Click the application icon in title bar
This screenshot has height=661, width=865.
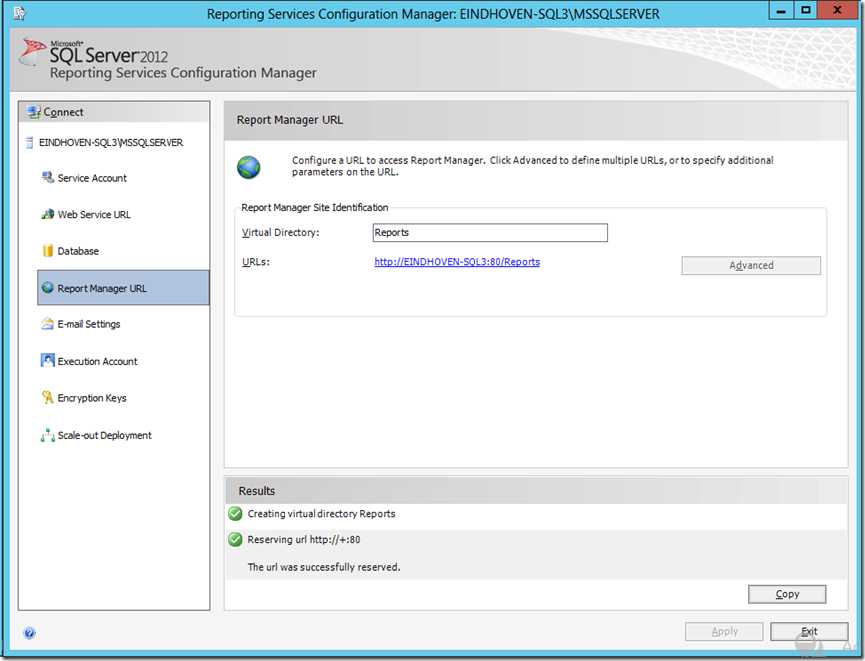click(19, 13)
